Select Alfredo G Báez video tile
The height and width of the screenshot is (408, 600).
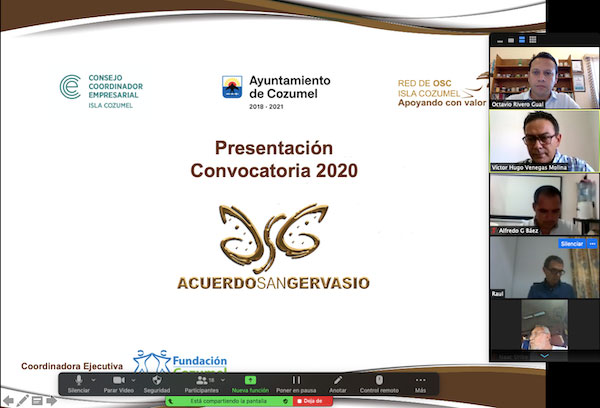[544, 204]
